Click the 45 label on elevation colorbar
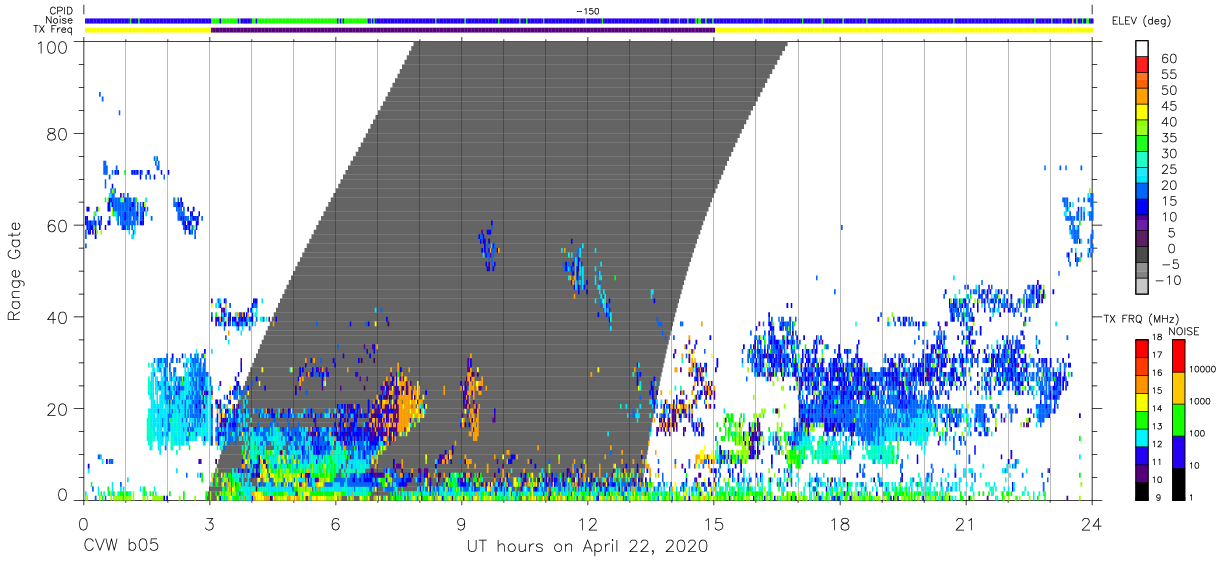 1168,106
